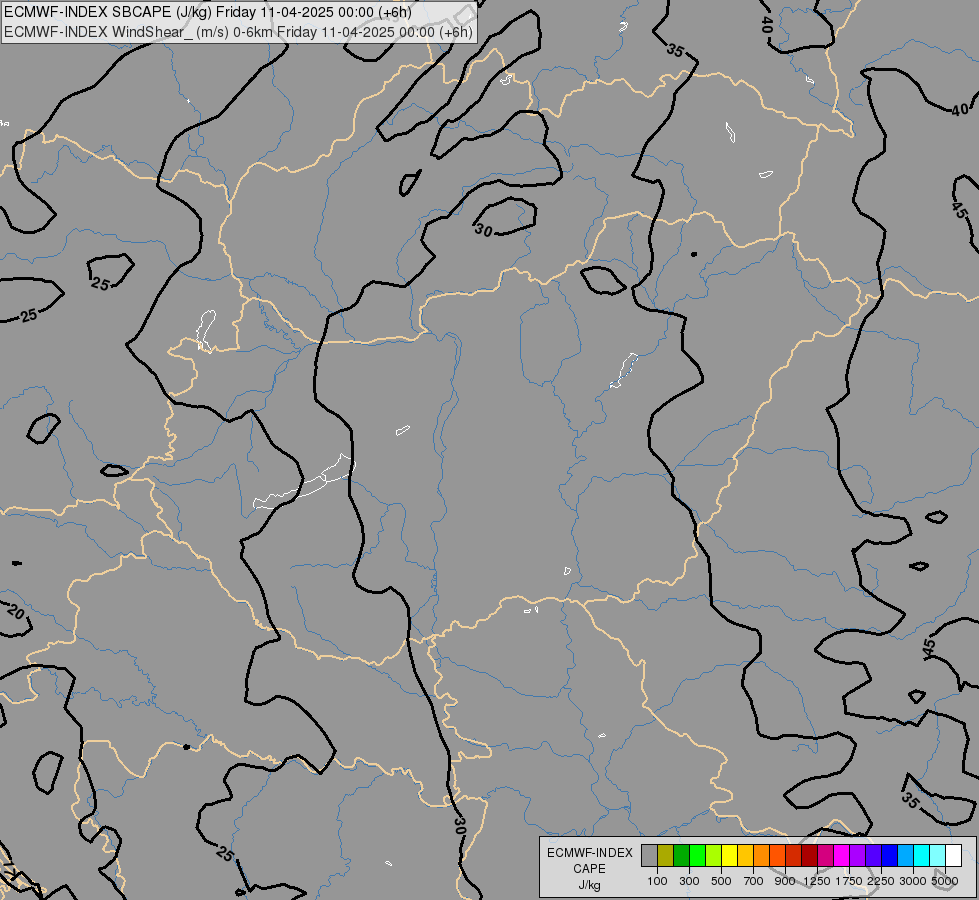
Task: Click the legend value 100
Action: coord(657,881)
